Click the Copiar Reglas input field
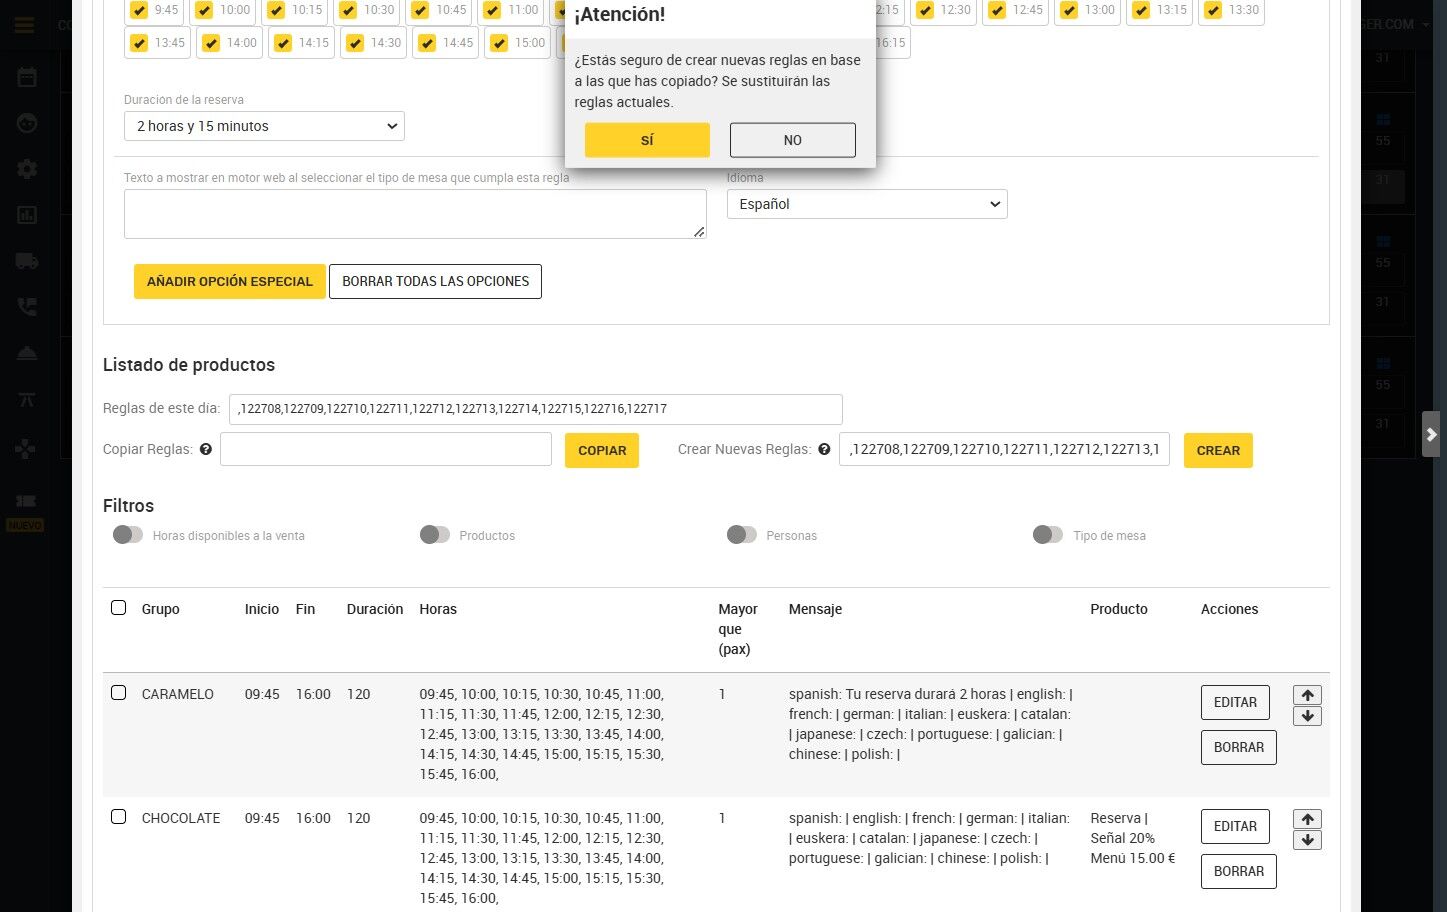1447x912 pixels. coord(386,449)
